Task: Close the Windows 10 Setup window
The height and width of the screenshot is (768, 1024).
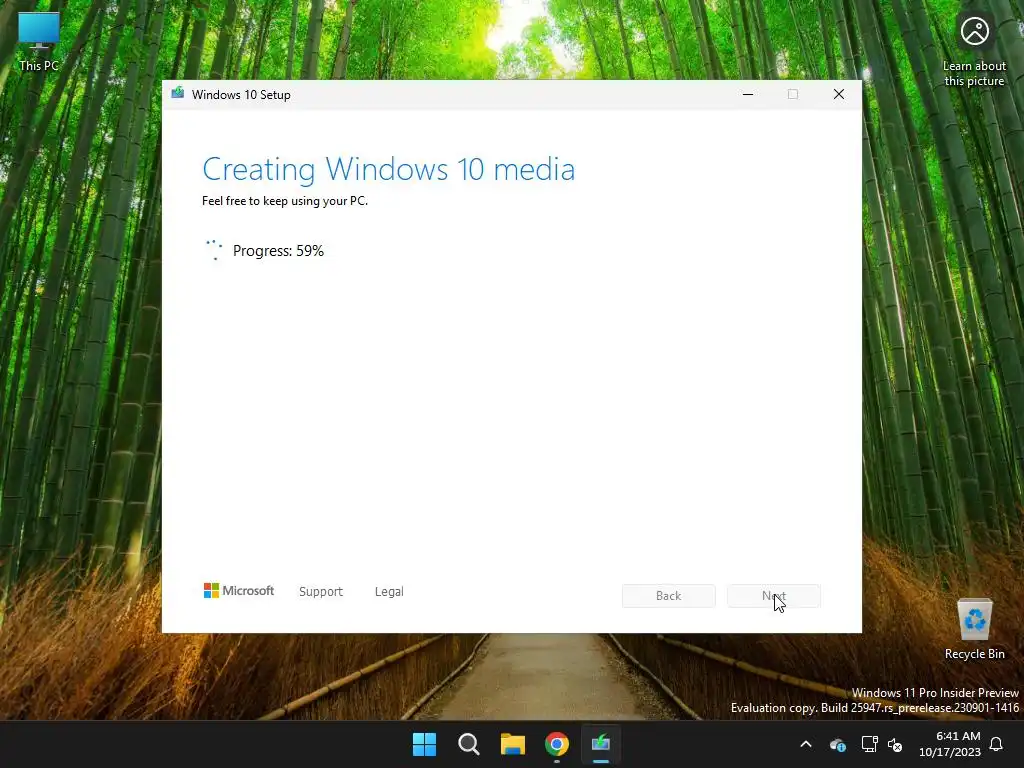Action: point(839,94)
